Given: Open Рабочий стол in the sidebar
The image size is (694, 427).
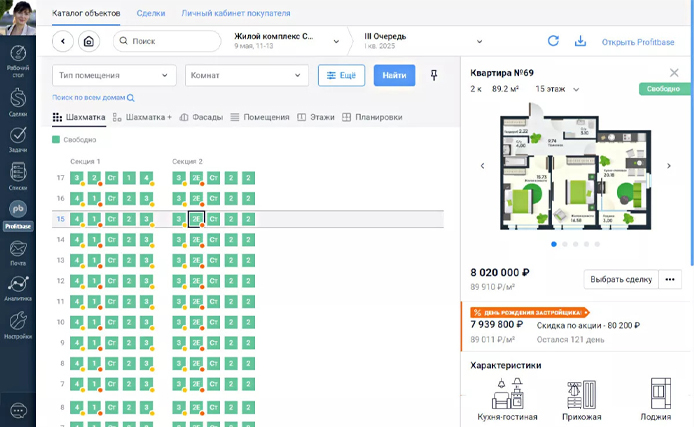Looking at the screenshot, I should click(18, 58).
